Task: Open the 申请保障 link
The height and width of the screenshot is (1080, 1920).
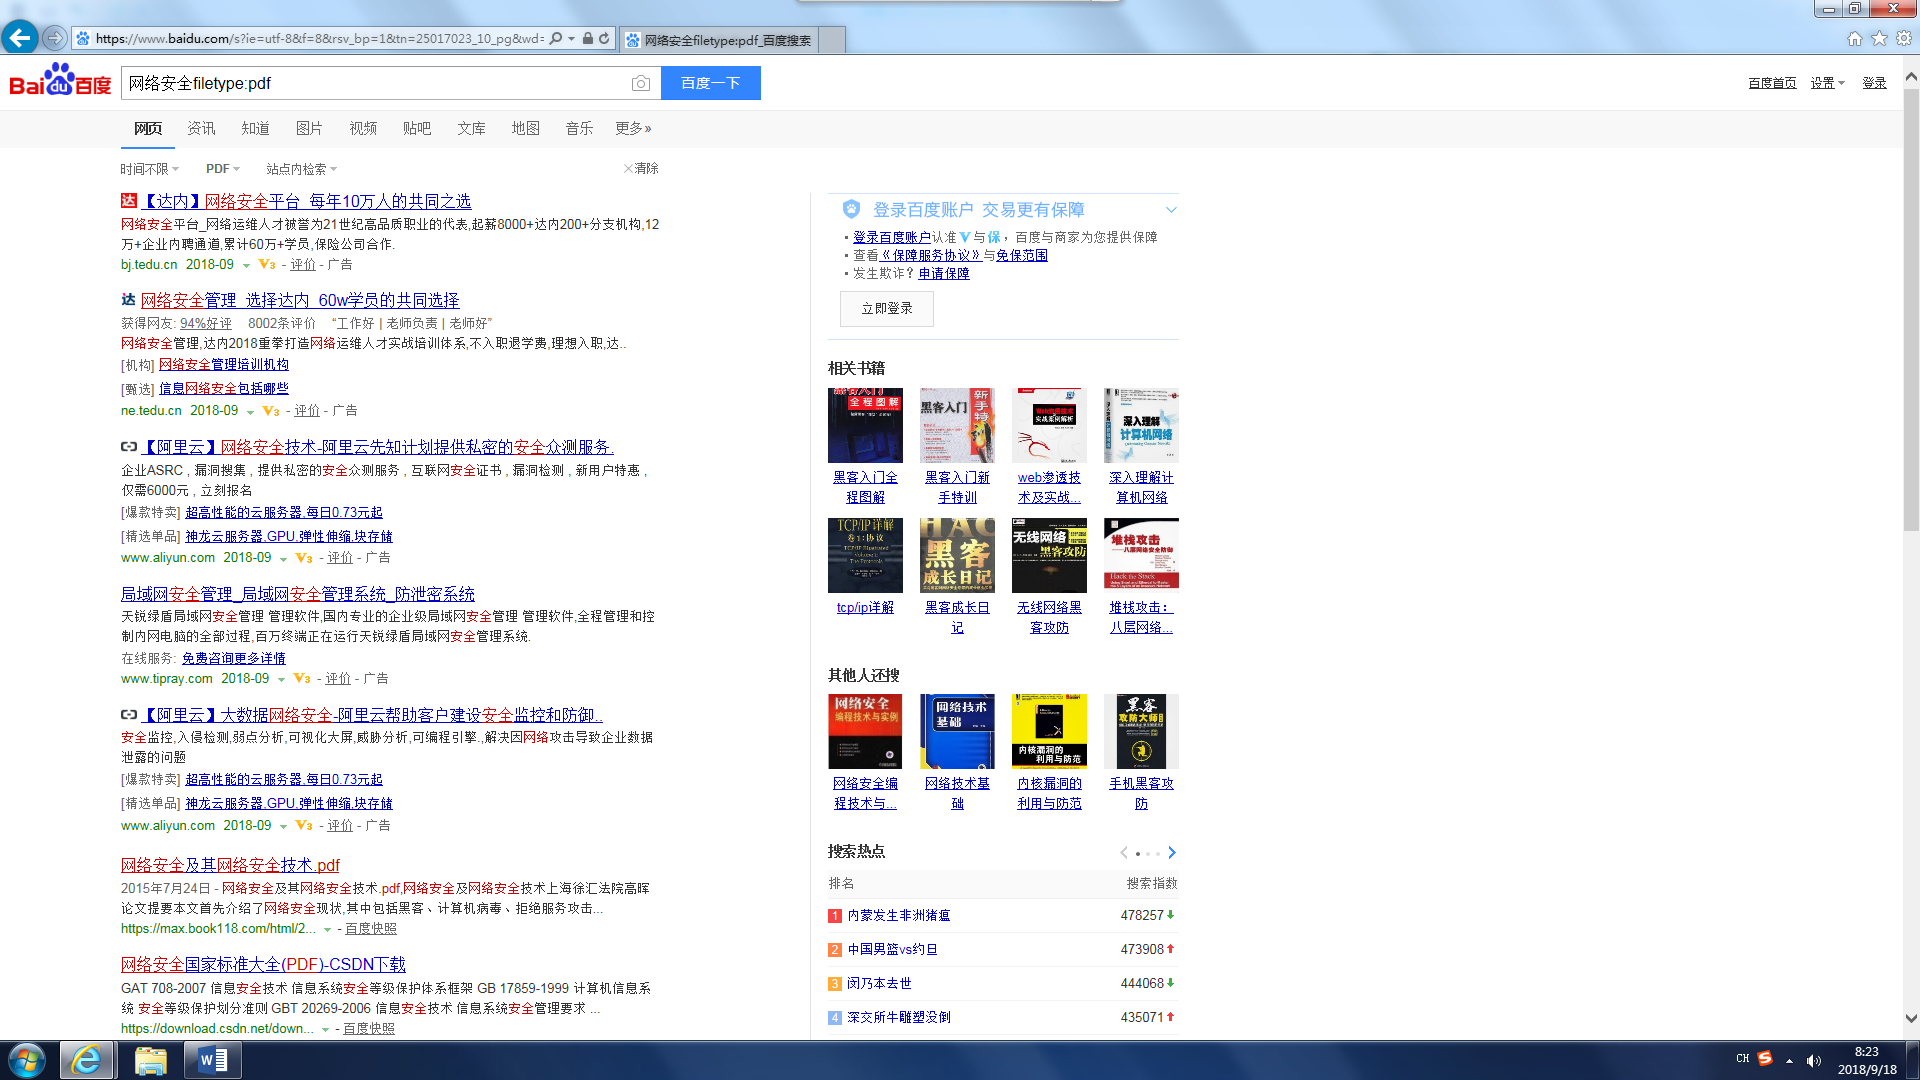Action: pos(944,273)
